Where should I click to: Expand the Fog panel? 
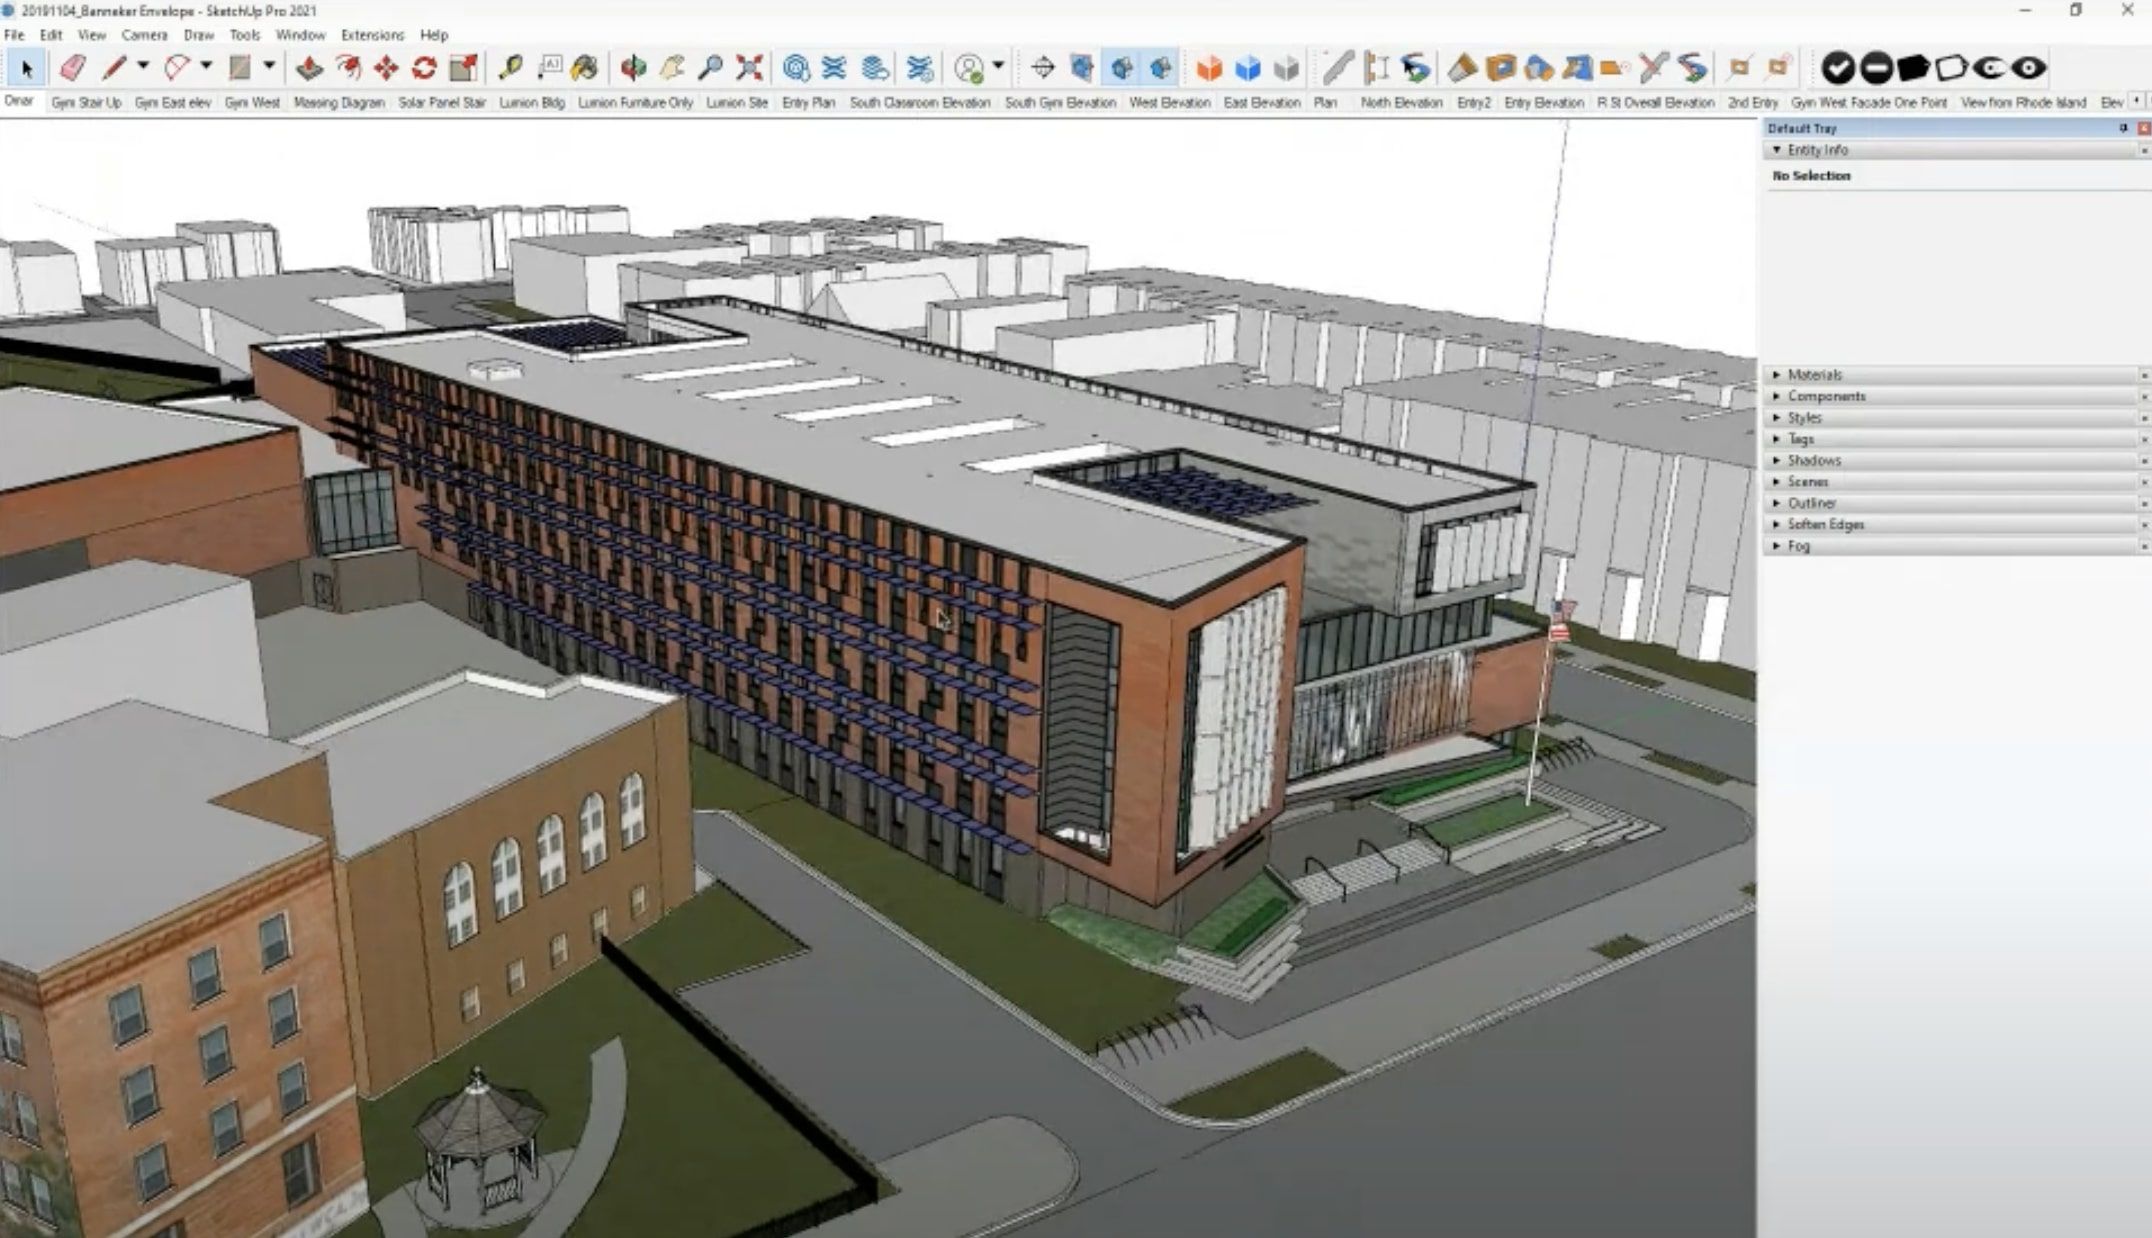point(1777,546)
